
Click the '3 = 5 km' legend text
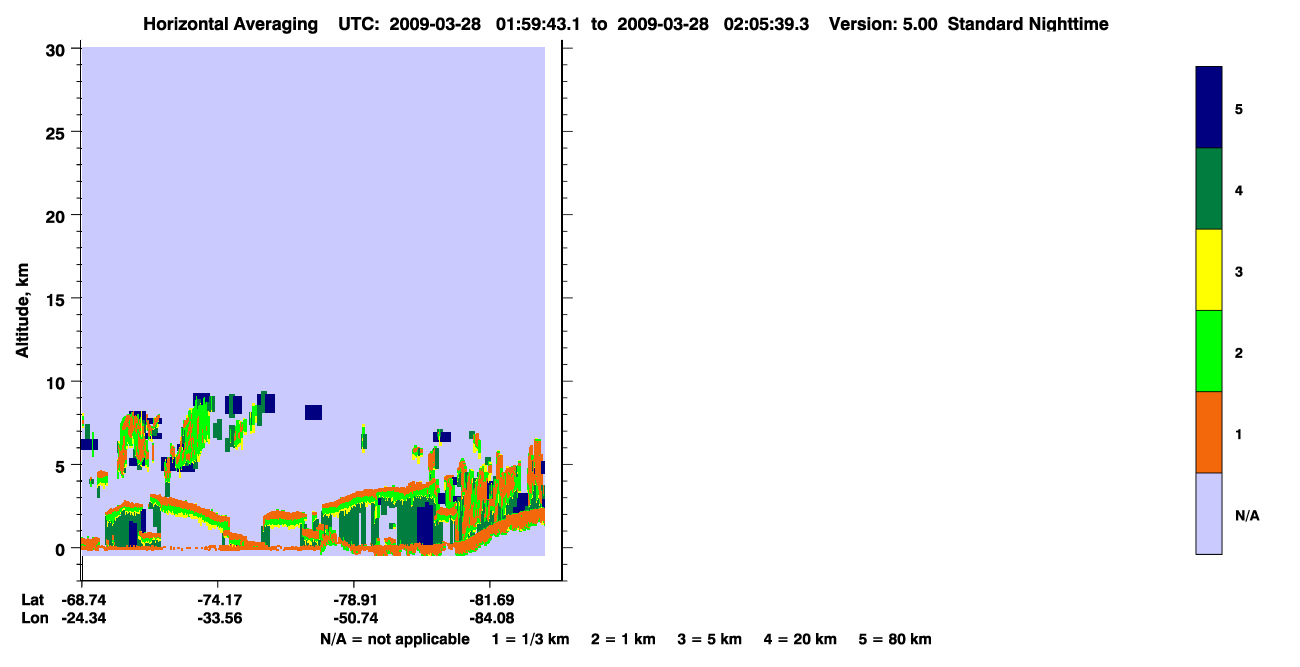click(x=710, y=640)
